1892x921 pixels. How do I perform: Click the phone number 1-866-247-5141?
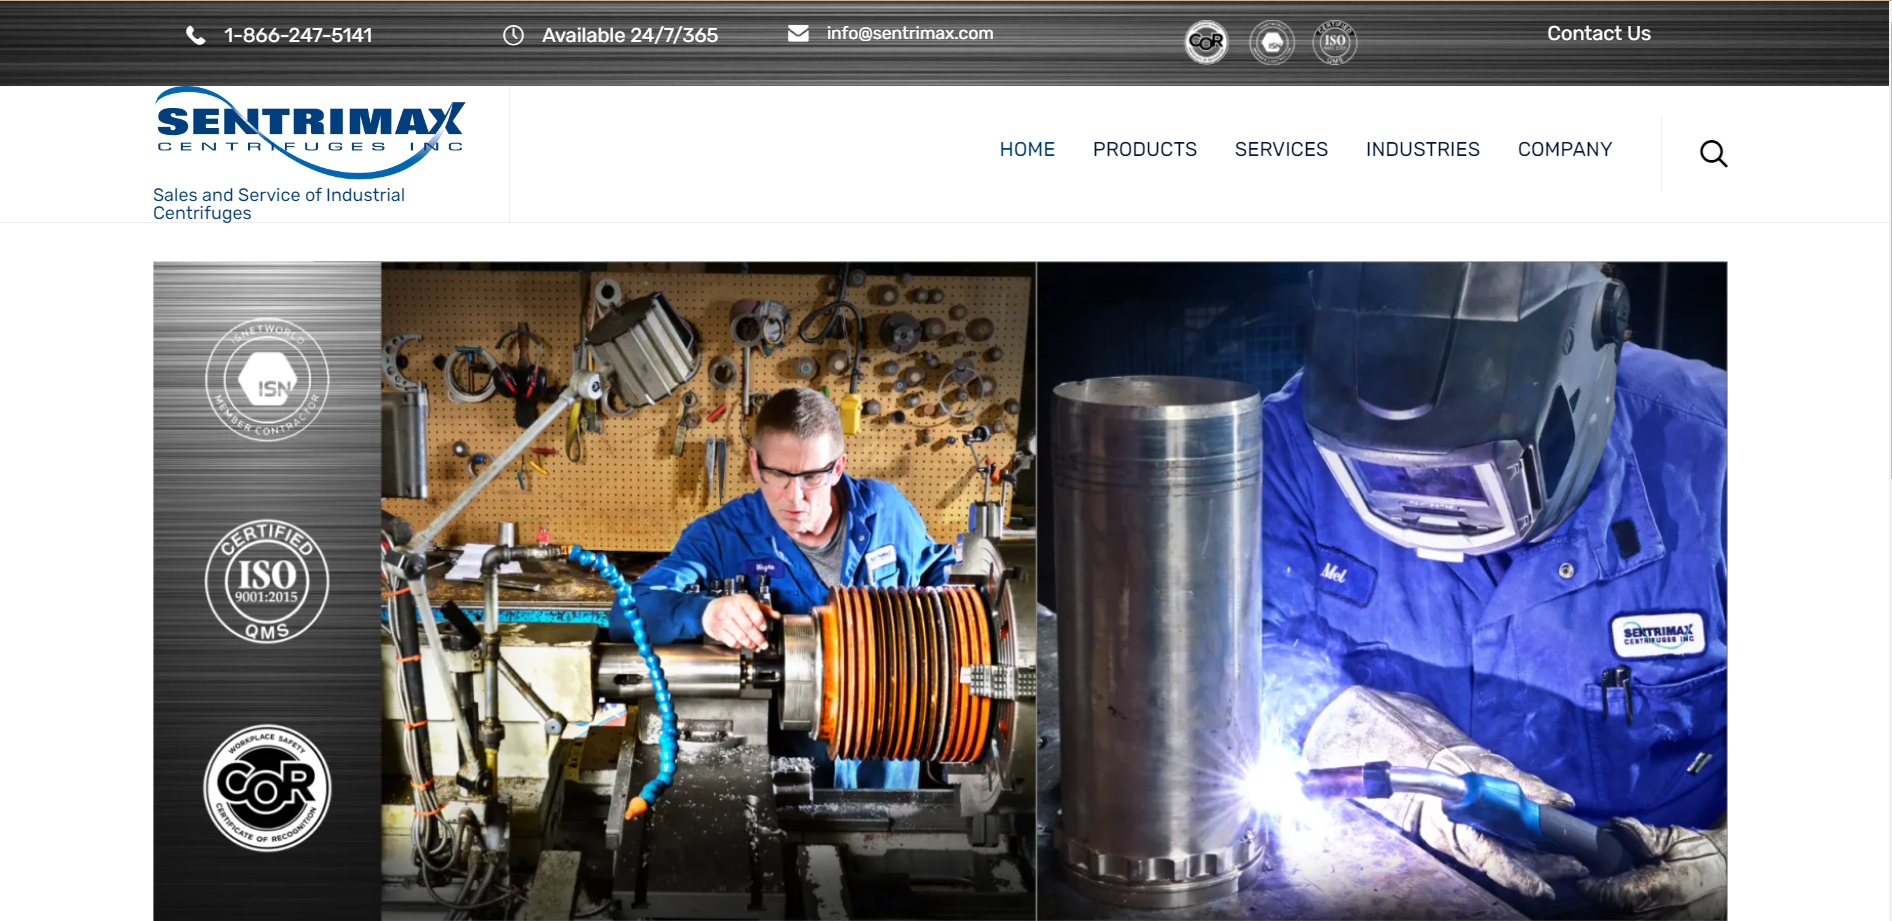[x=298, y=36]
